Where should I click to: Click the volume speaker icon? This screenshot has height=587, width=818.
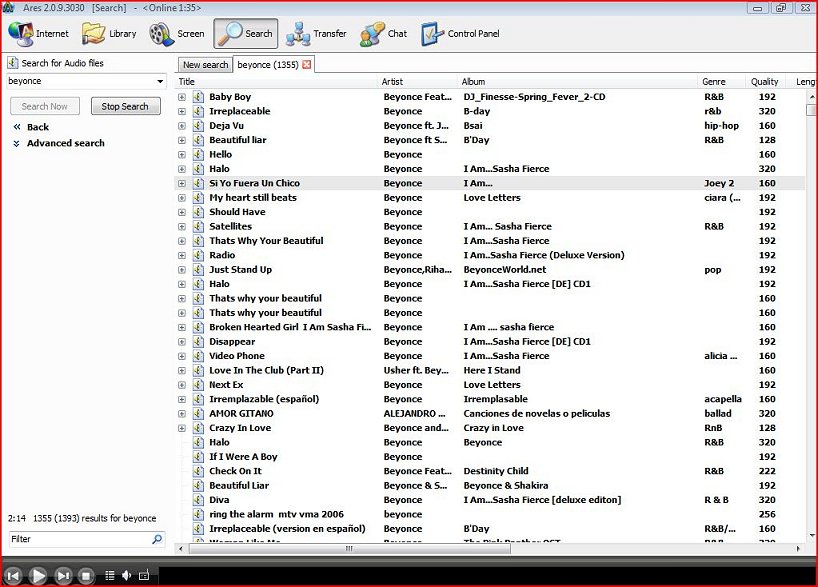(127, 575)
